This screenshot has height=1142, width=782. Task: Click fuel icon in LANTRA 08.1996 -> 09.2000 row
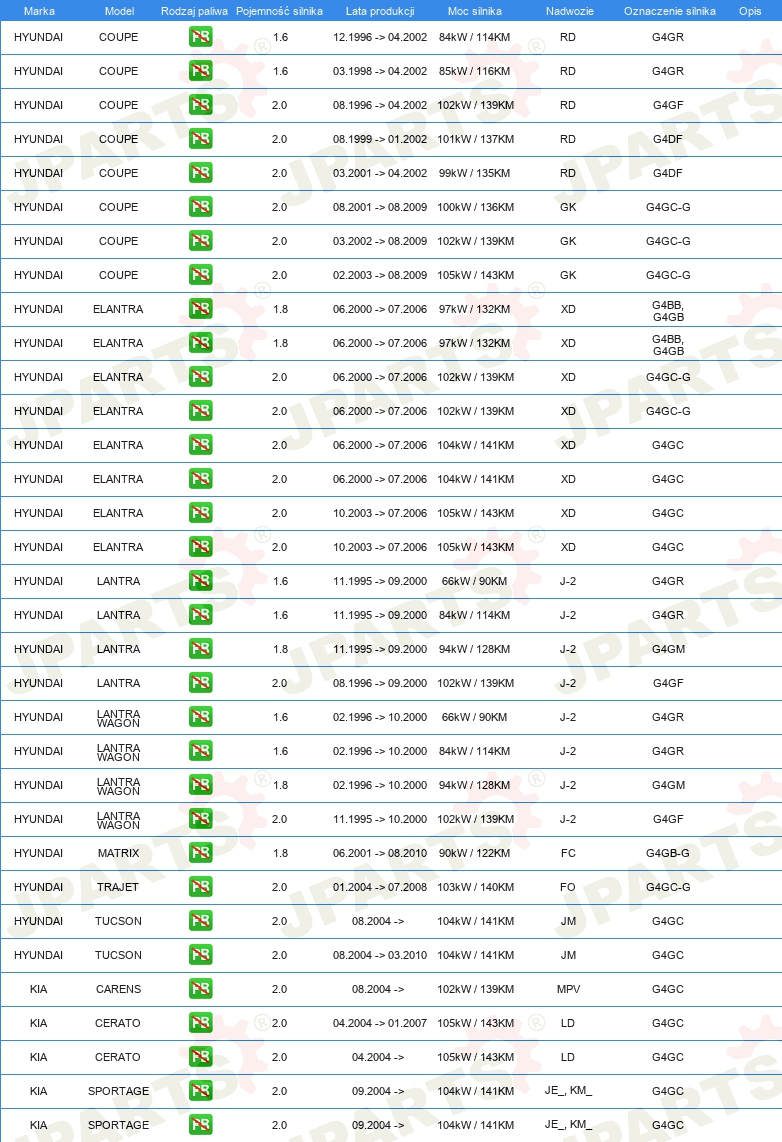click(200, 682)
